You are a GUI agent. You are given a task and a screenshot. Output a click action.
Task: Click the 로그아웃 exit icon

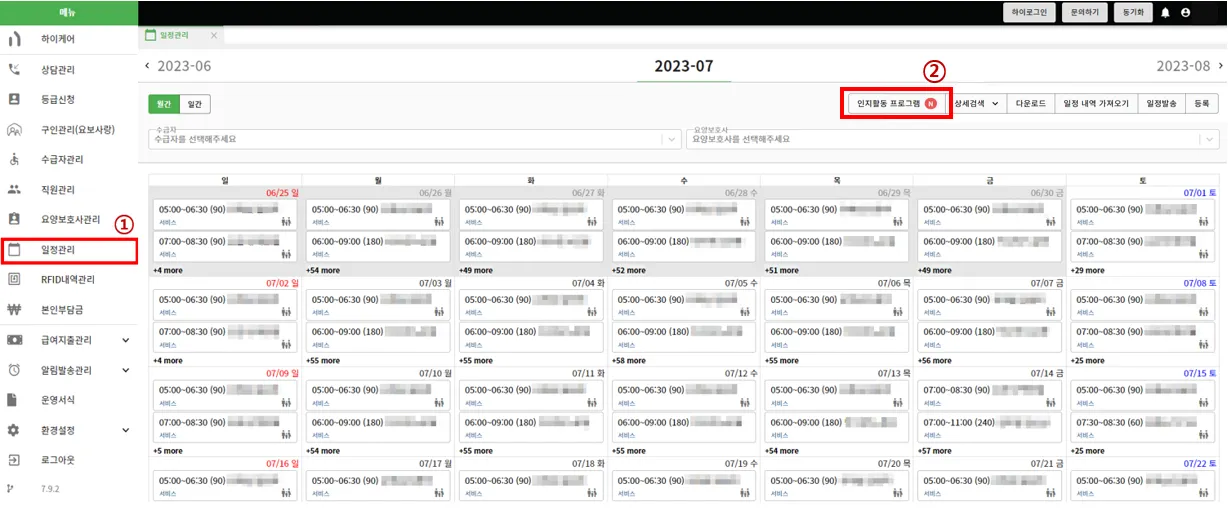click(14, 460)
